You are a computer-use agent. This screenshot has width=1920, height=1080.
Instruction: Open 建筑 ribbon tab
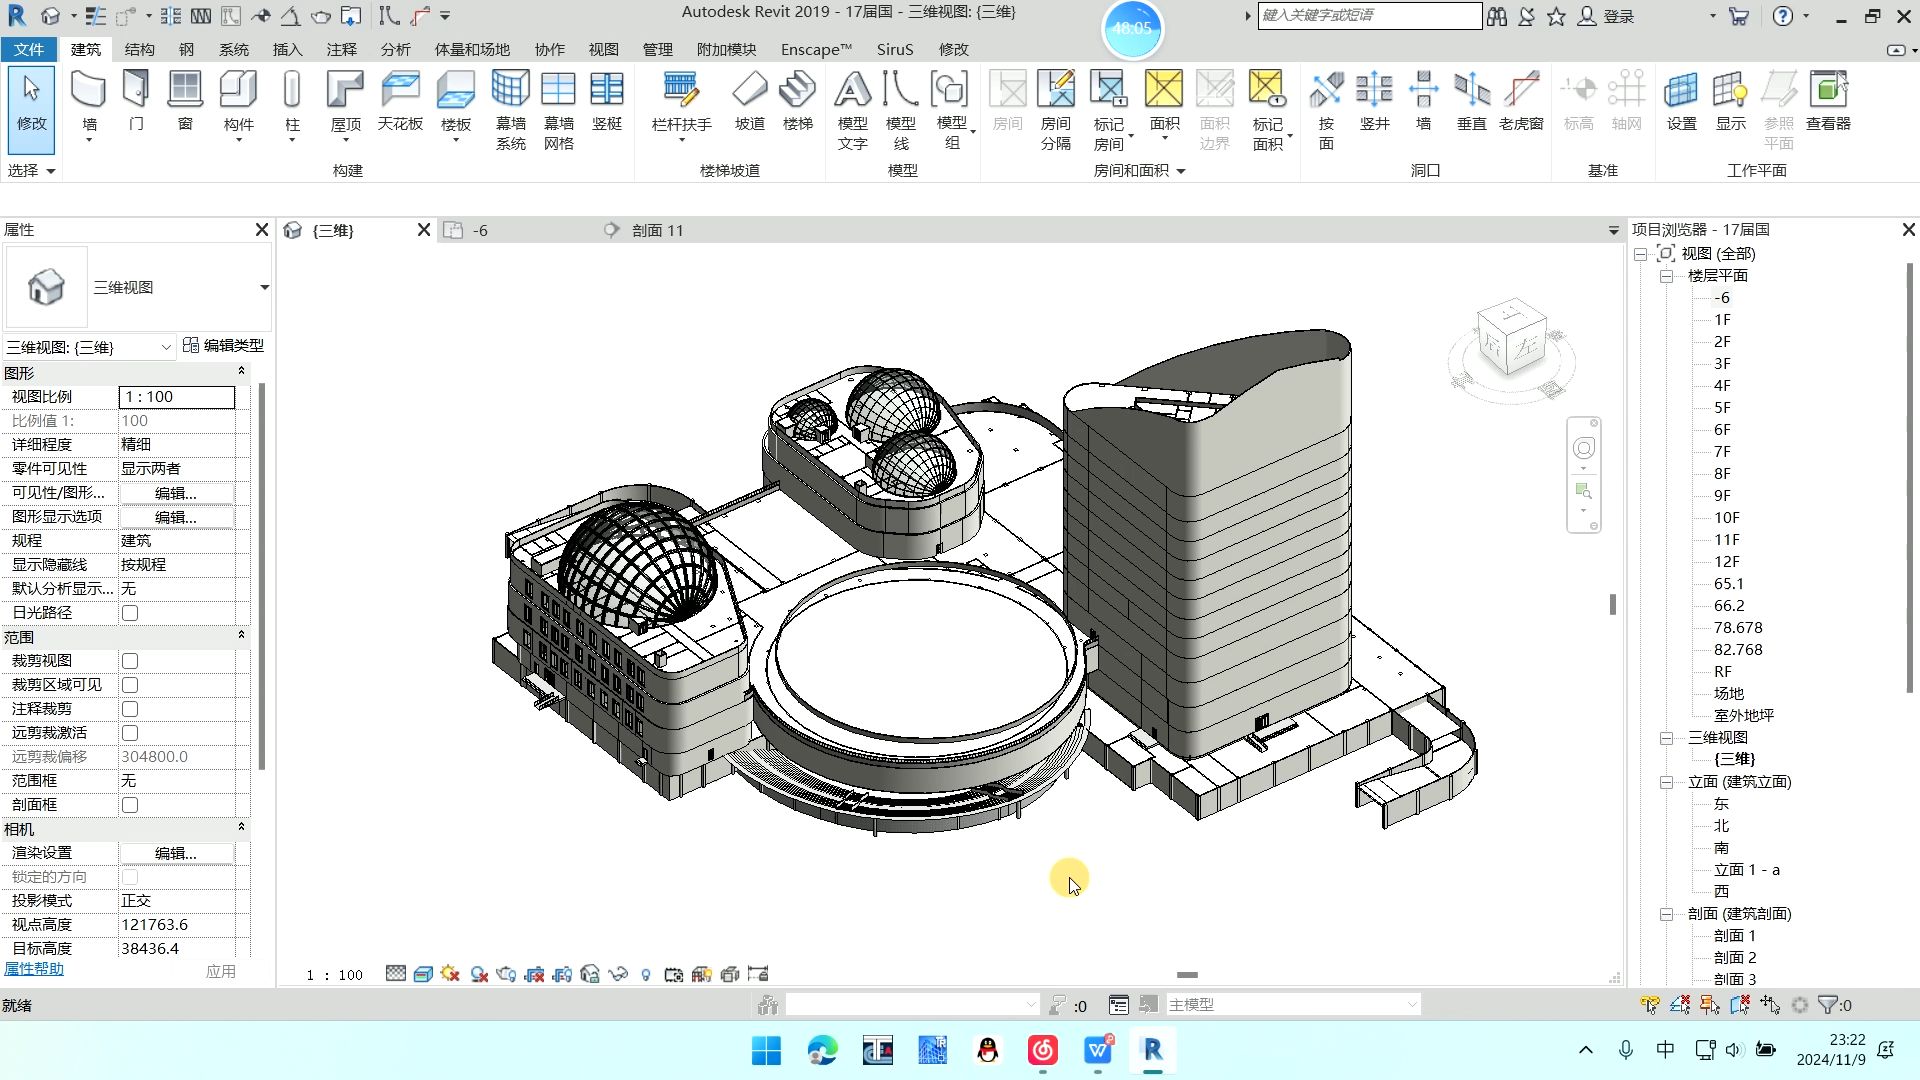[84, 49]
